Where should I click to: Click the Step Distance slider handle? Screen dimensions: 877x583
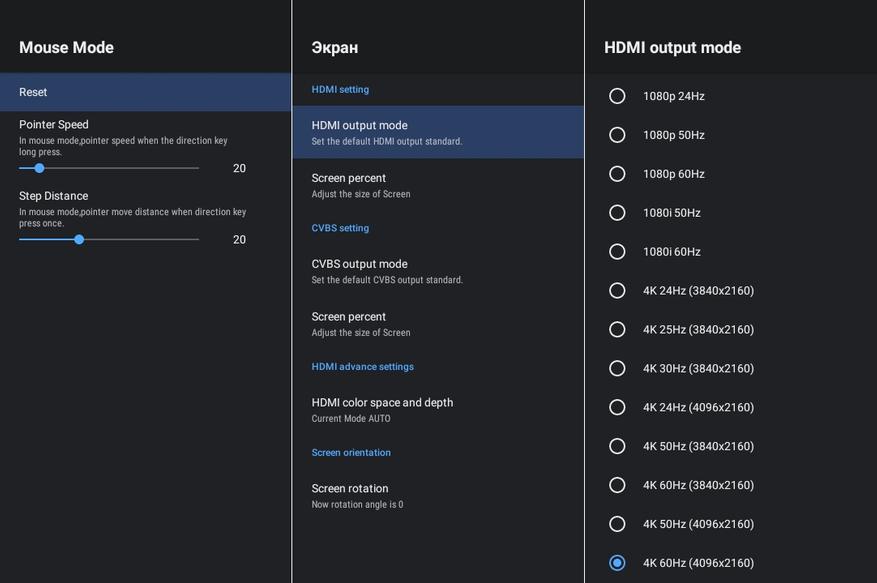[79, 240]
